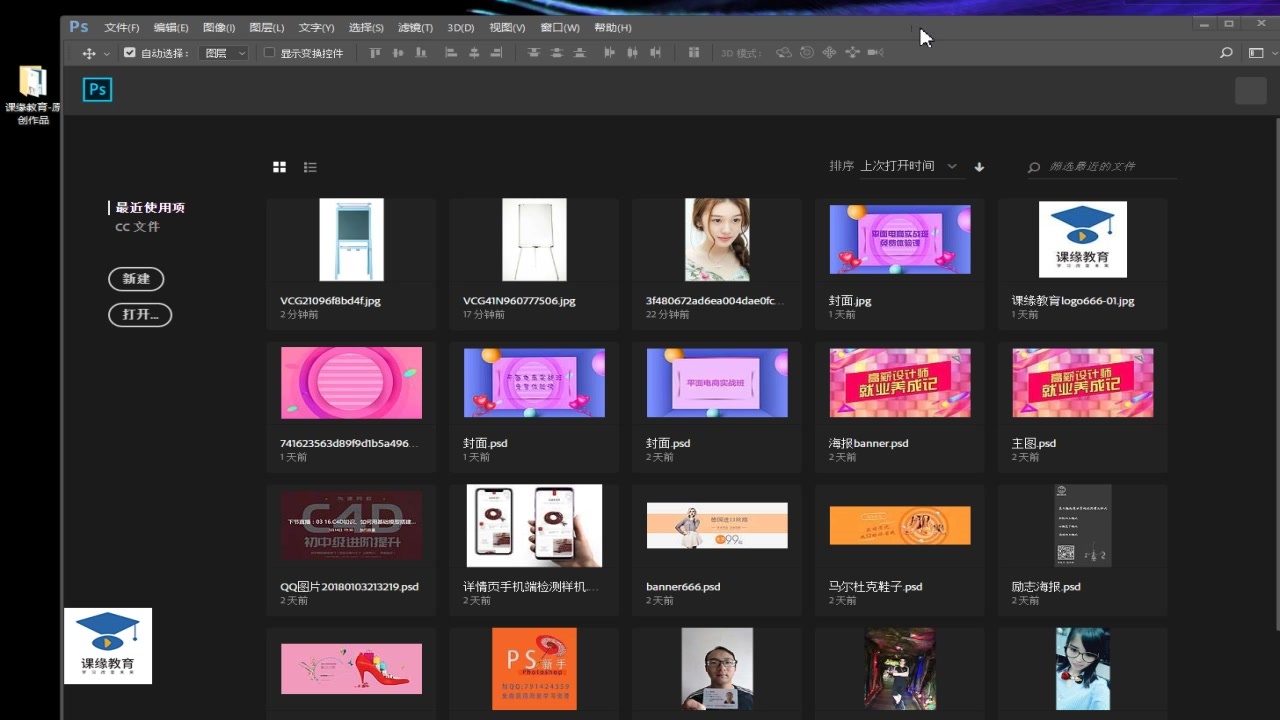Image resolution: width=1280 pixels, height=720 pixels.
Task: Click the distribute top edges icon
Action: click(533, 53)
